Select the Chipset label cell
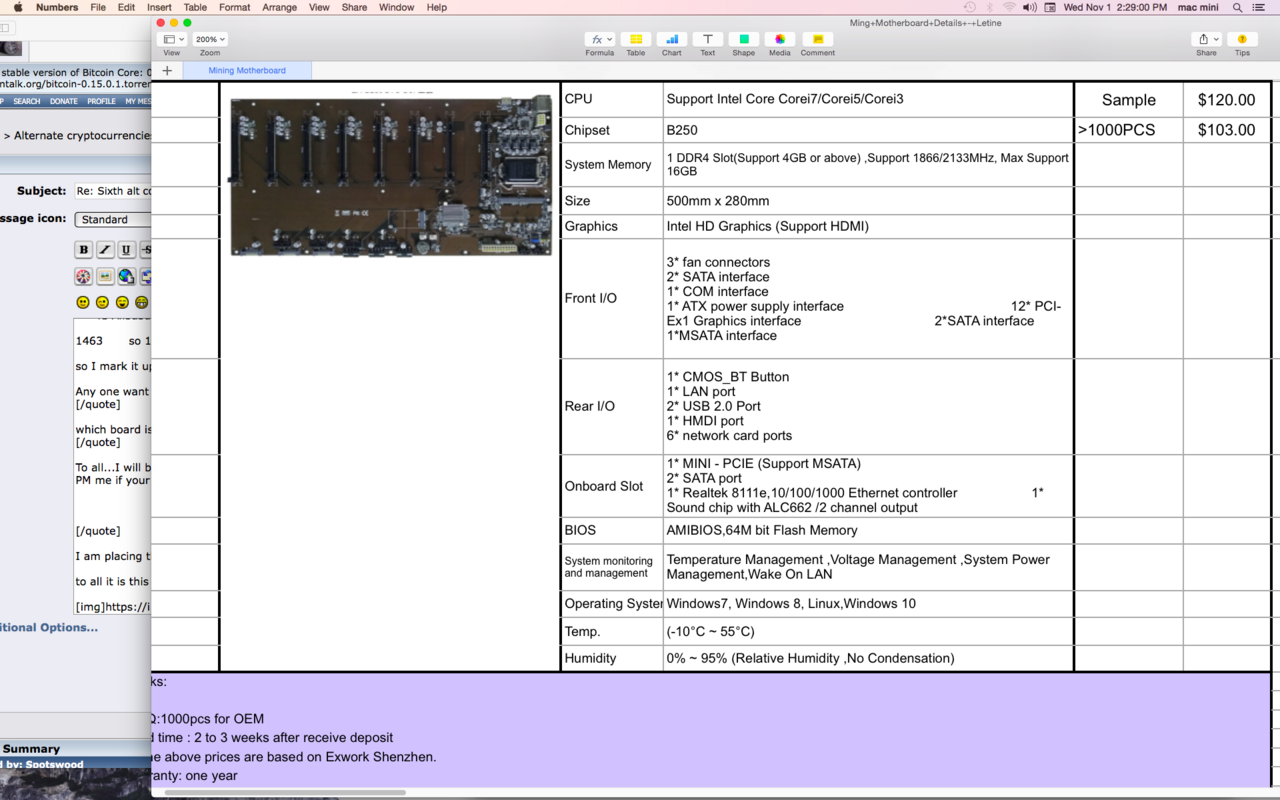The width and height of the screenshot is (1280, 800). point(612,130)
